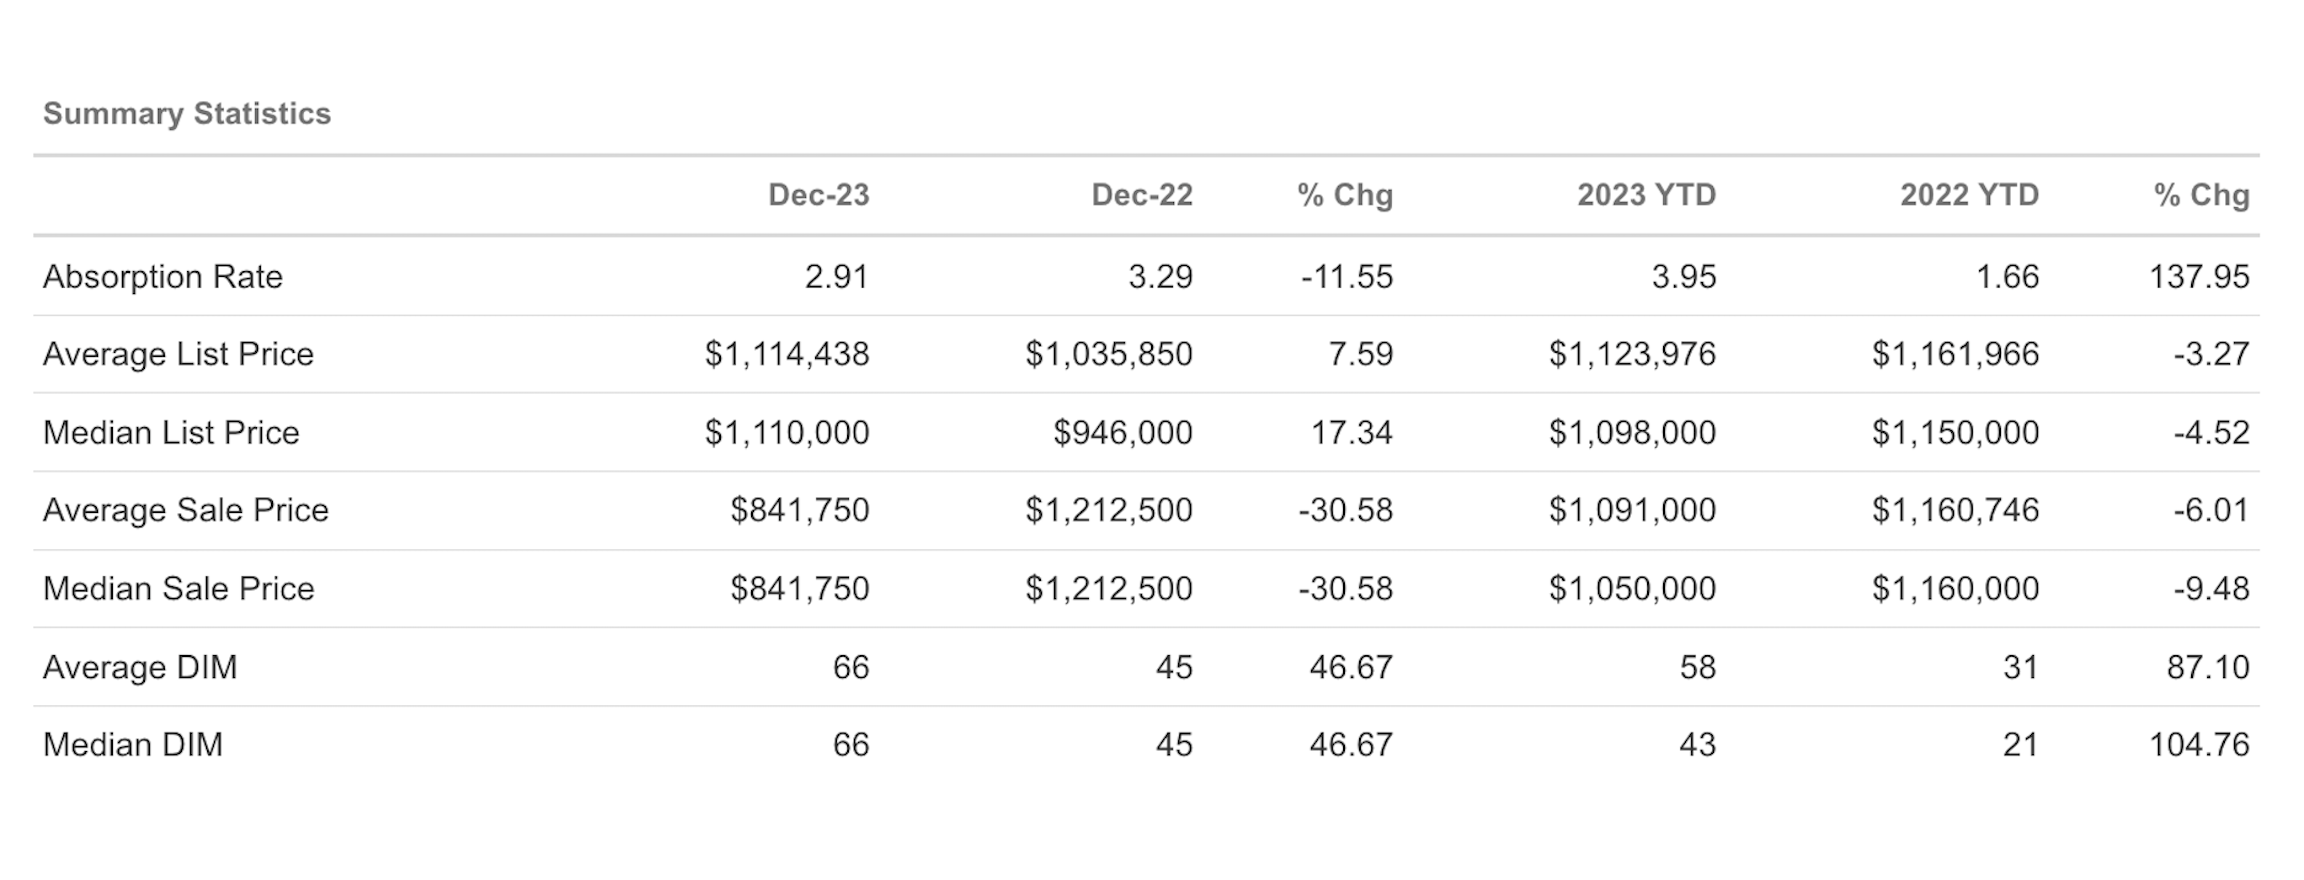This screenshot has height=880, width=2304.
Task: Click the 2022 YTD column header
Action: tap(1969, 195)
